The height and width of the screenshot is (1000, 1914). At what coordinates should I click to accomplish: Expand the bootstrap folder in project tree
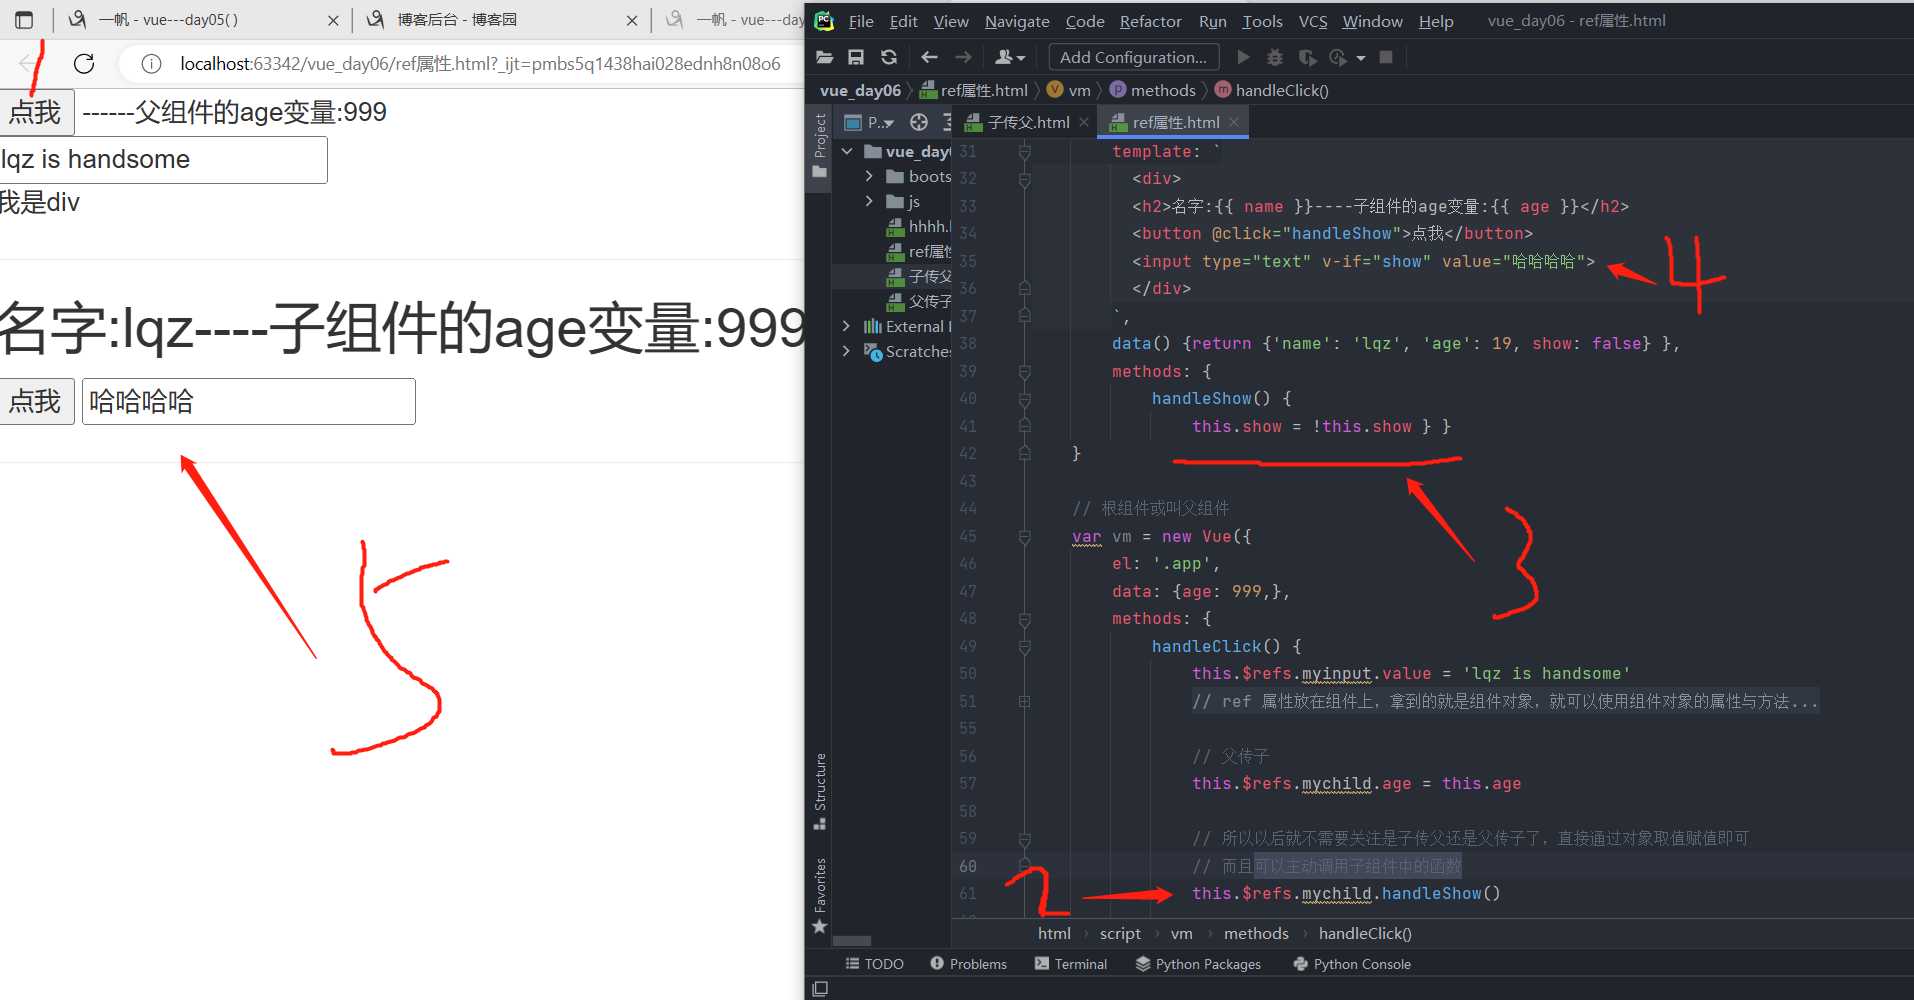tap(869, 176)
